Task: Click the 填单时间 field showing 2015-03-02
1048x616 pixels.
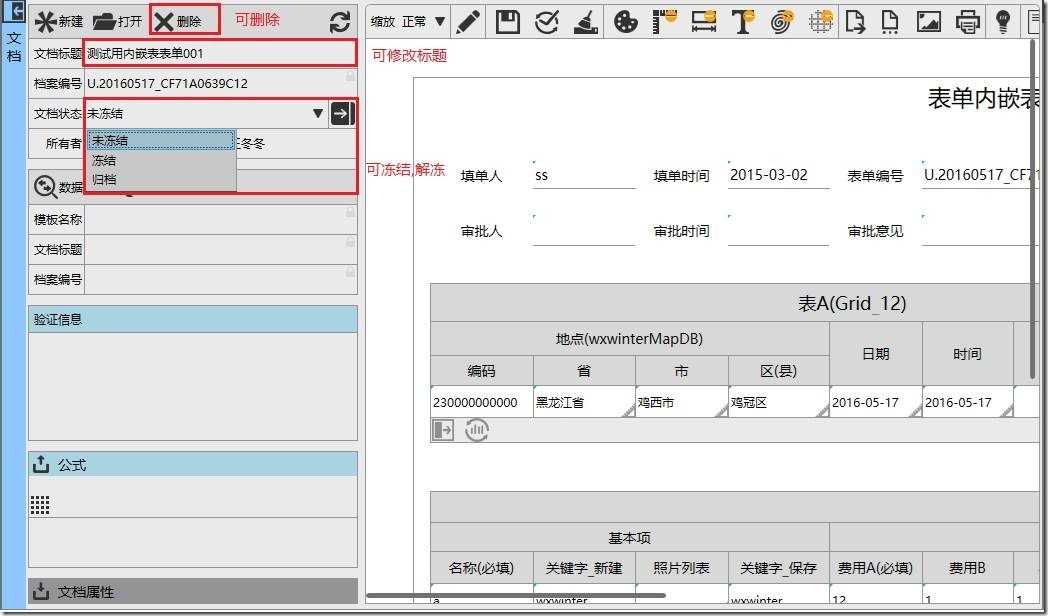Action: (779, 176)
